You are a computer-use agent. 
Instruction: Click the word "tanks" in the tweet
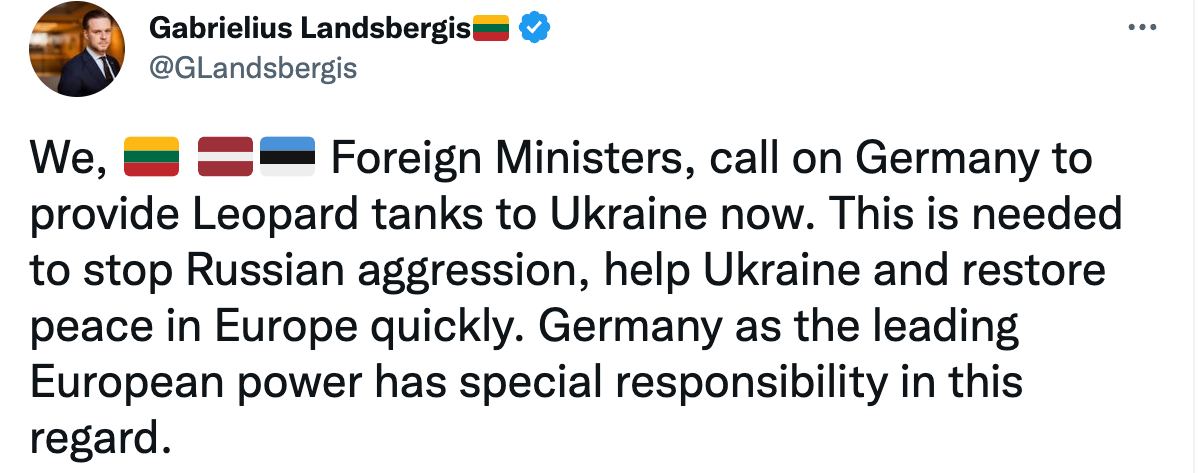pos(425,217)
